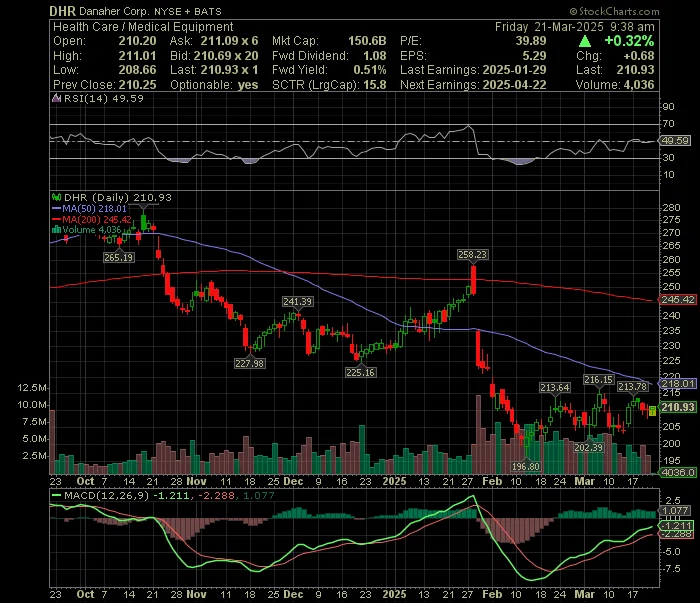Click the 216.15 price annotation
Screen dimensions: 700x603
pyautogui.click(x=599, y=379)
